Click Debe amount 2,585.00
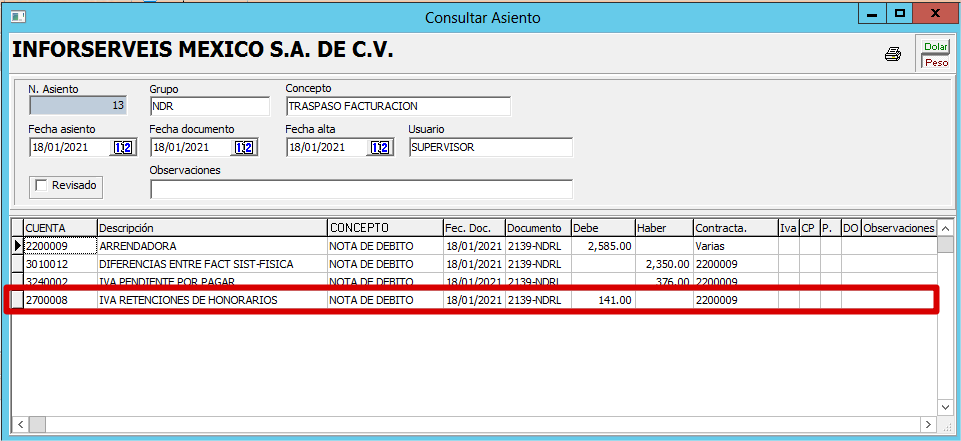The height and width of the screenshot is (441, 961). pos(602,246)
